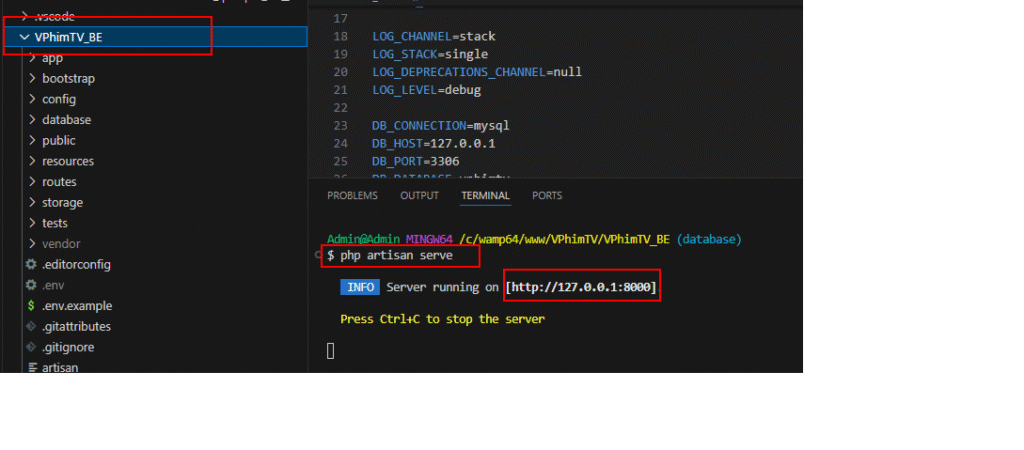1024x450 pixels.
Task: Open the .env file
Action: [x=53, y=285]
